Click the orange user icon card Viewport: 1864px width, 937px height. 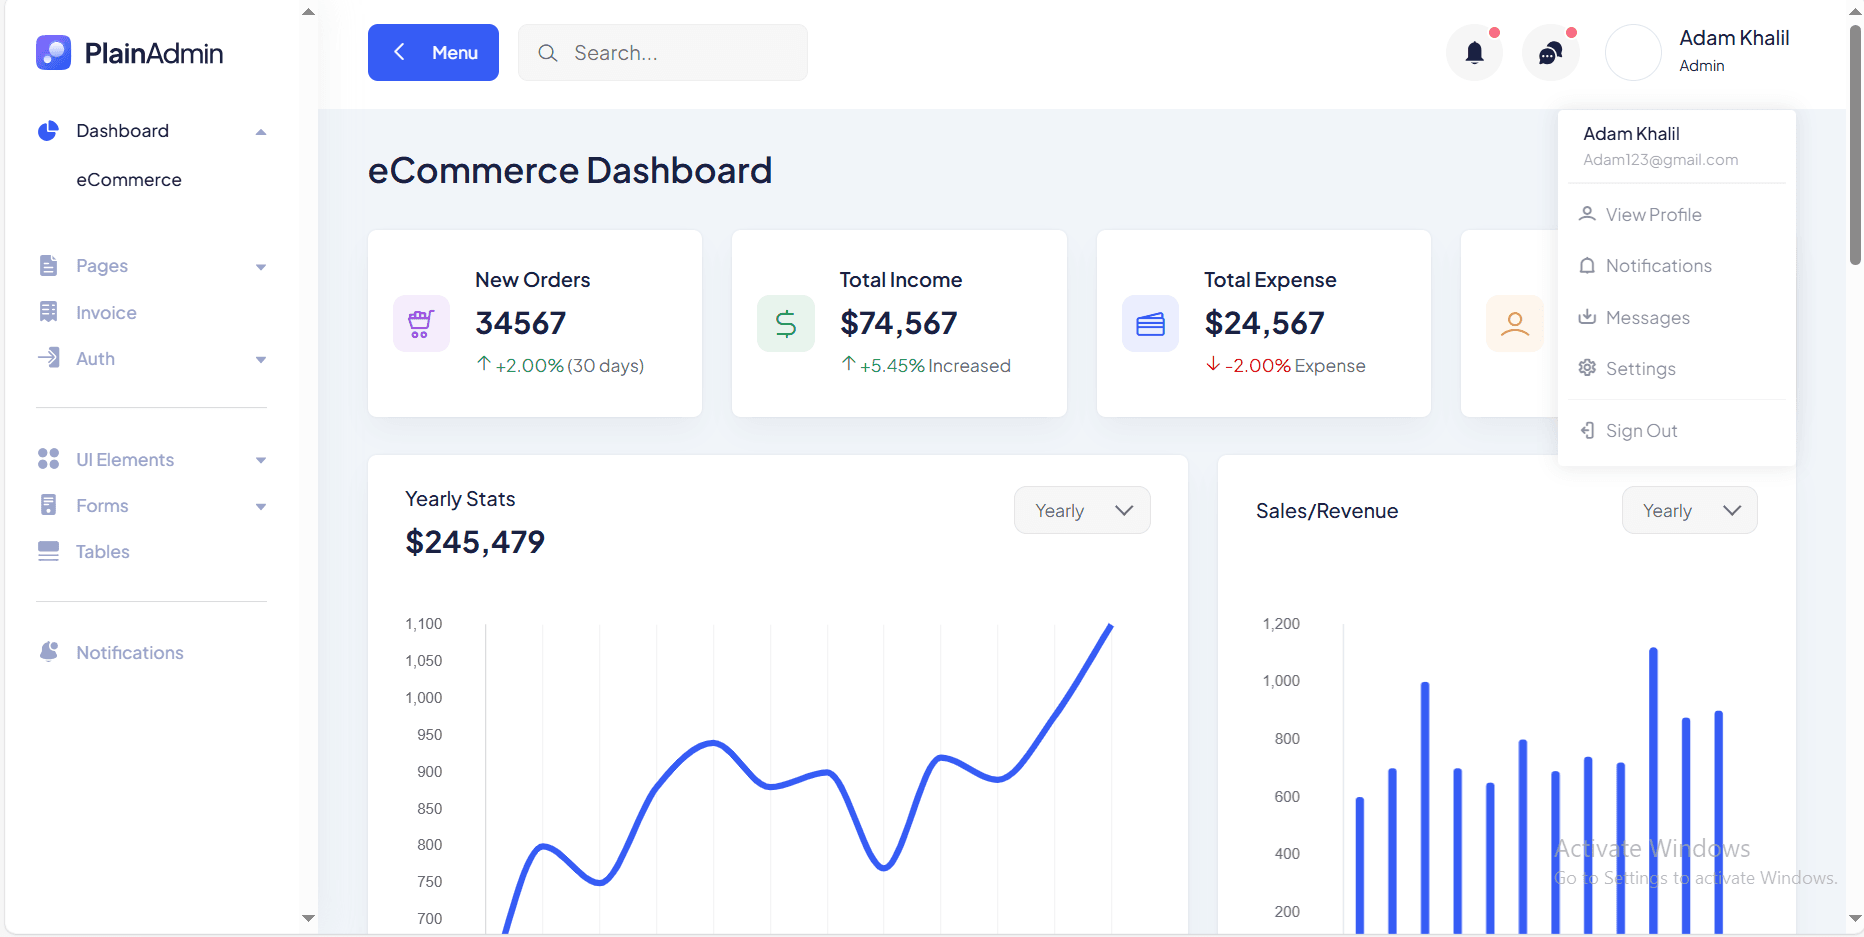[x=1514, y=323]
